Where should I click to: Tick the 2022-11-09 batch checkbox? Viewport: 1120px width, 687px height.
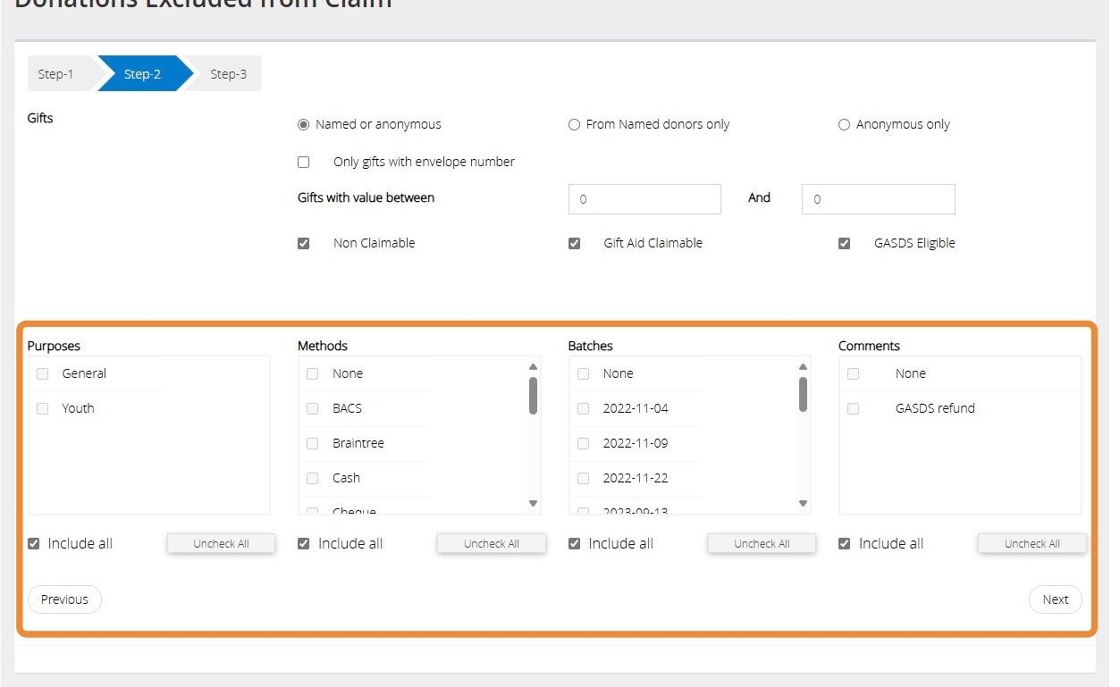[x=583, y=443]
